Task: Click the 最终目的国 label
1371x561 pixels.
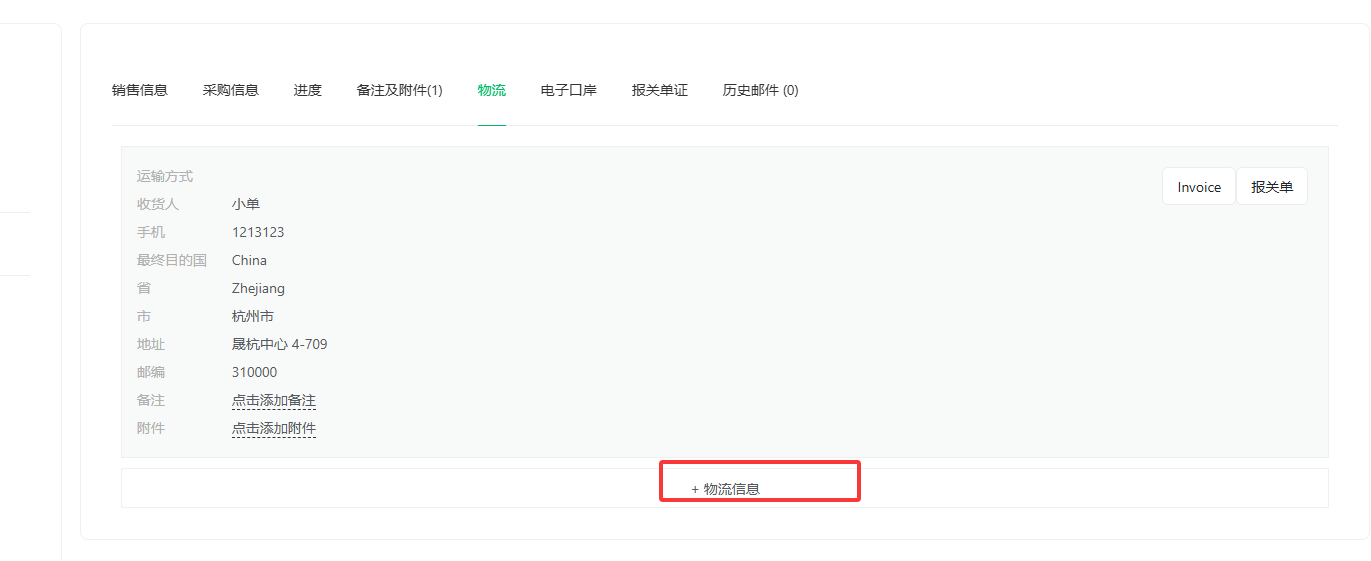Action: point(172,260)
